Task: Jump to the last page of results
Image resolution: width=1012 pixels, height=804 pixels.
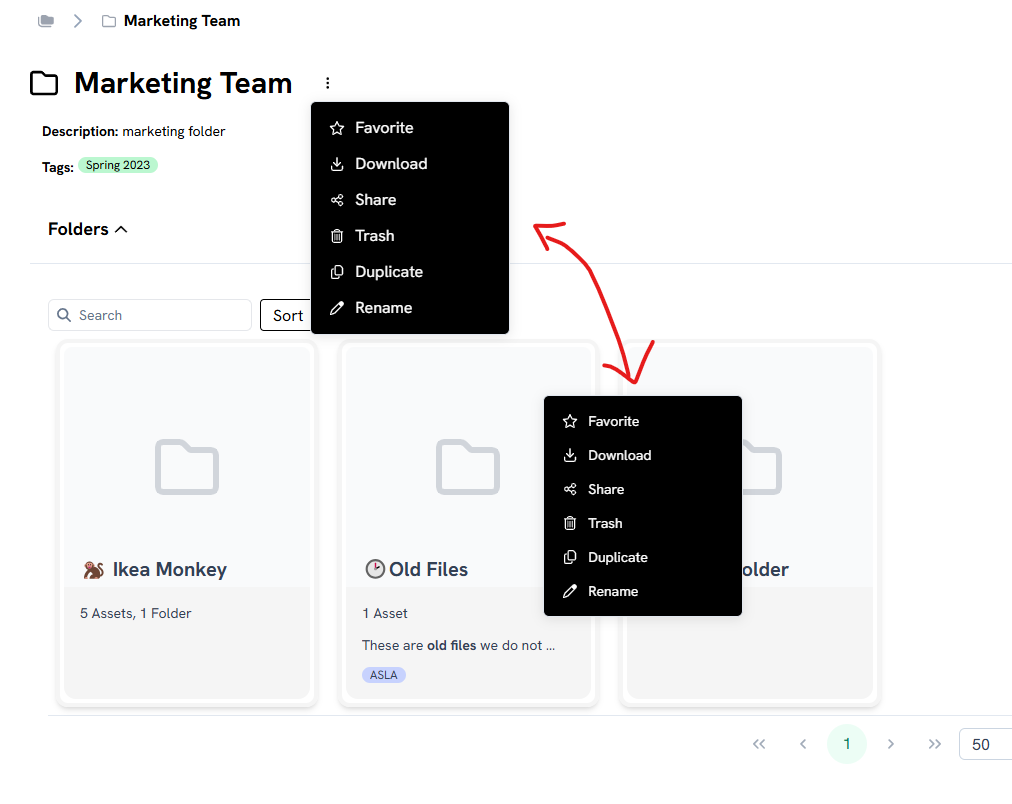Action: point(935,744)
